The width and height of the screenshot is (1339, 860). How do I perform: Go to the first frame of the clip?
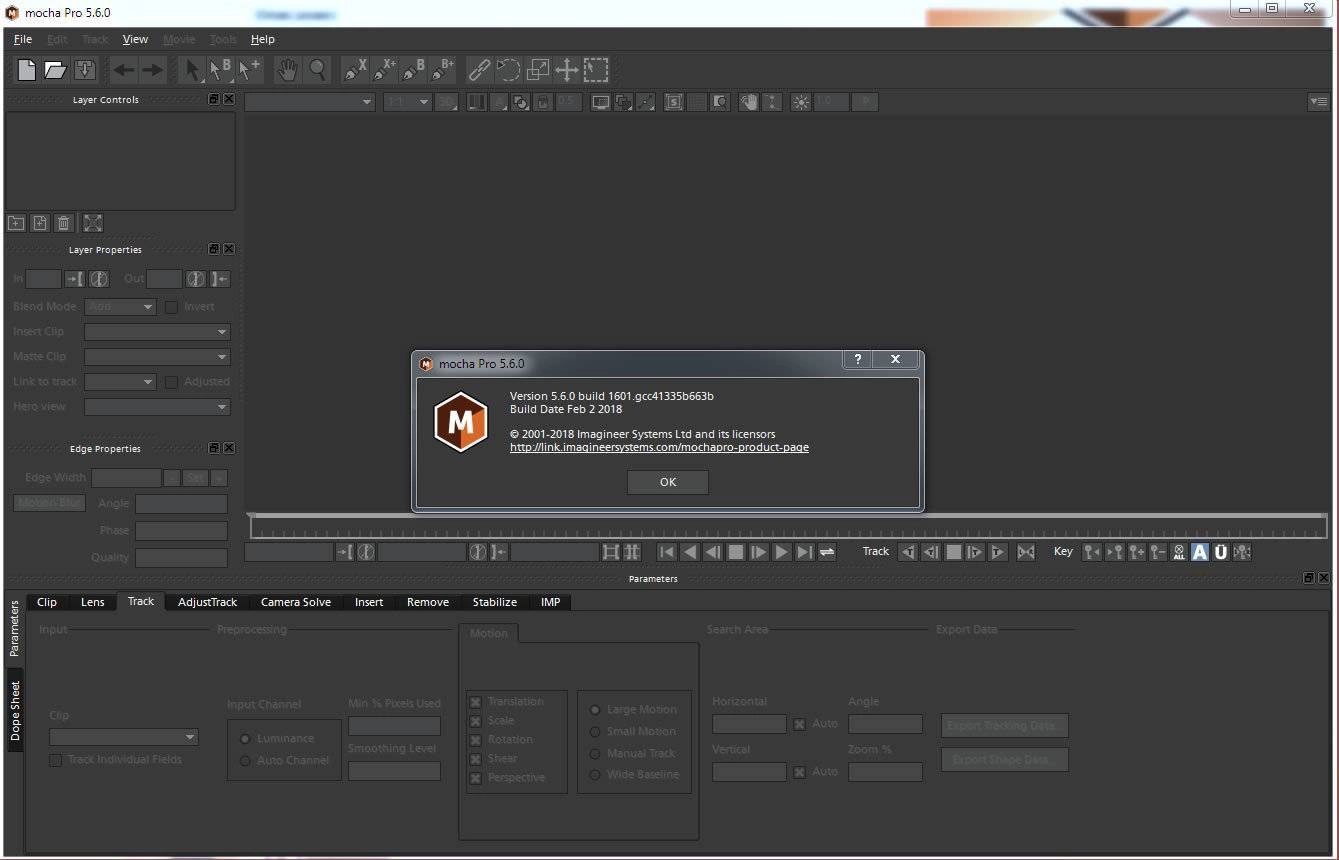pyautogui.click(x=667, y=552)
